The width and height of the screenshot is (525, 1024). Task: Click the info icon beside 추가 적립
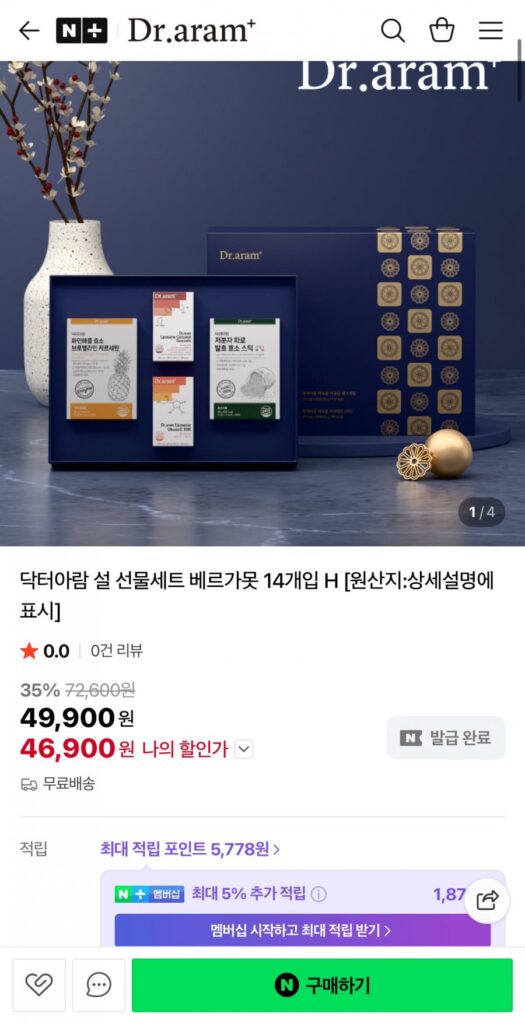[319, 894]
